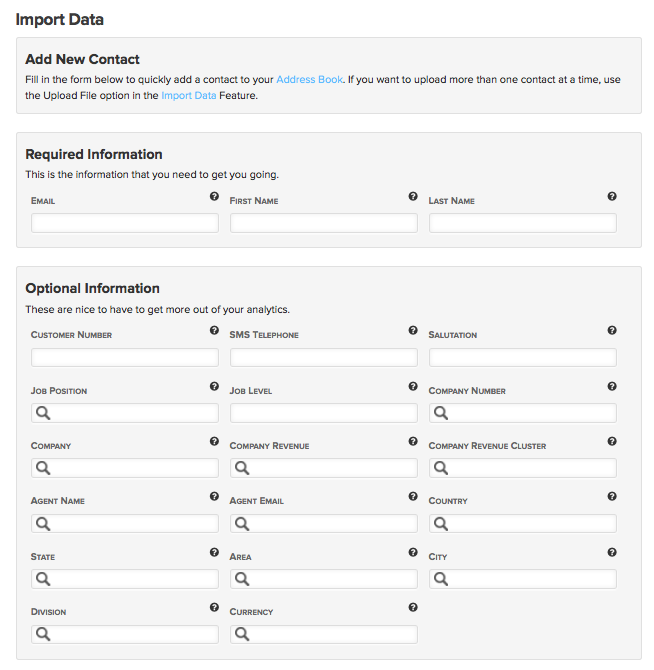Click the search icon in Job Position
The height and width of the screenshot is (670, 654).
click(42, 413)
